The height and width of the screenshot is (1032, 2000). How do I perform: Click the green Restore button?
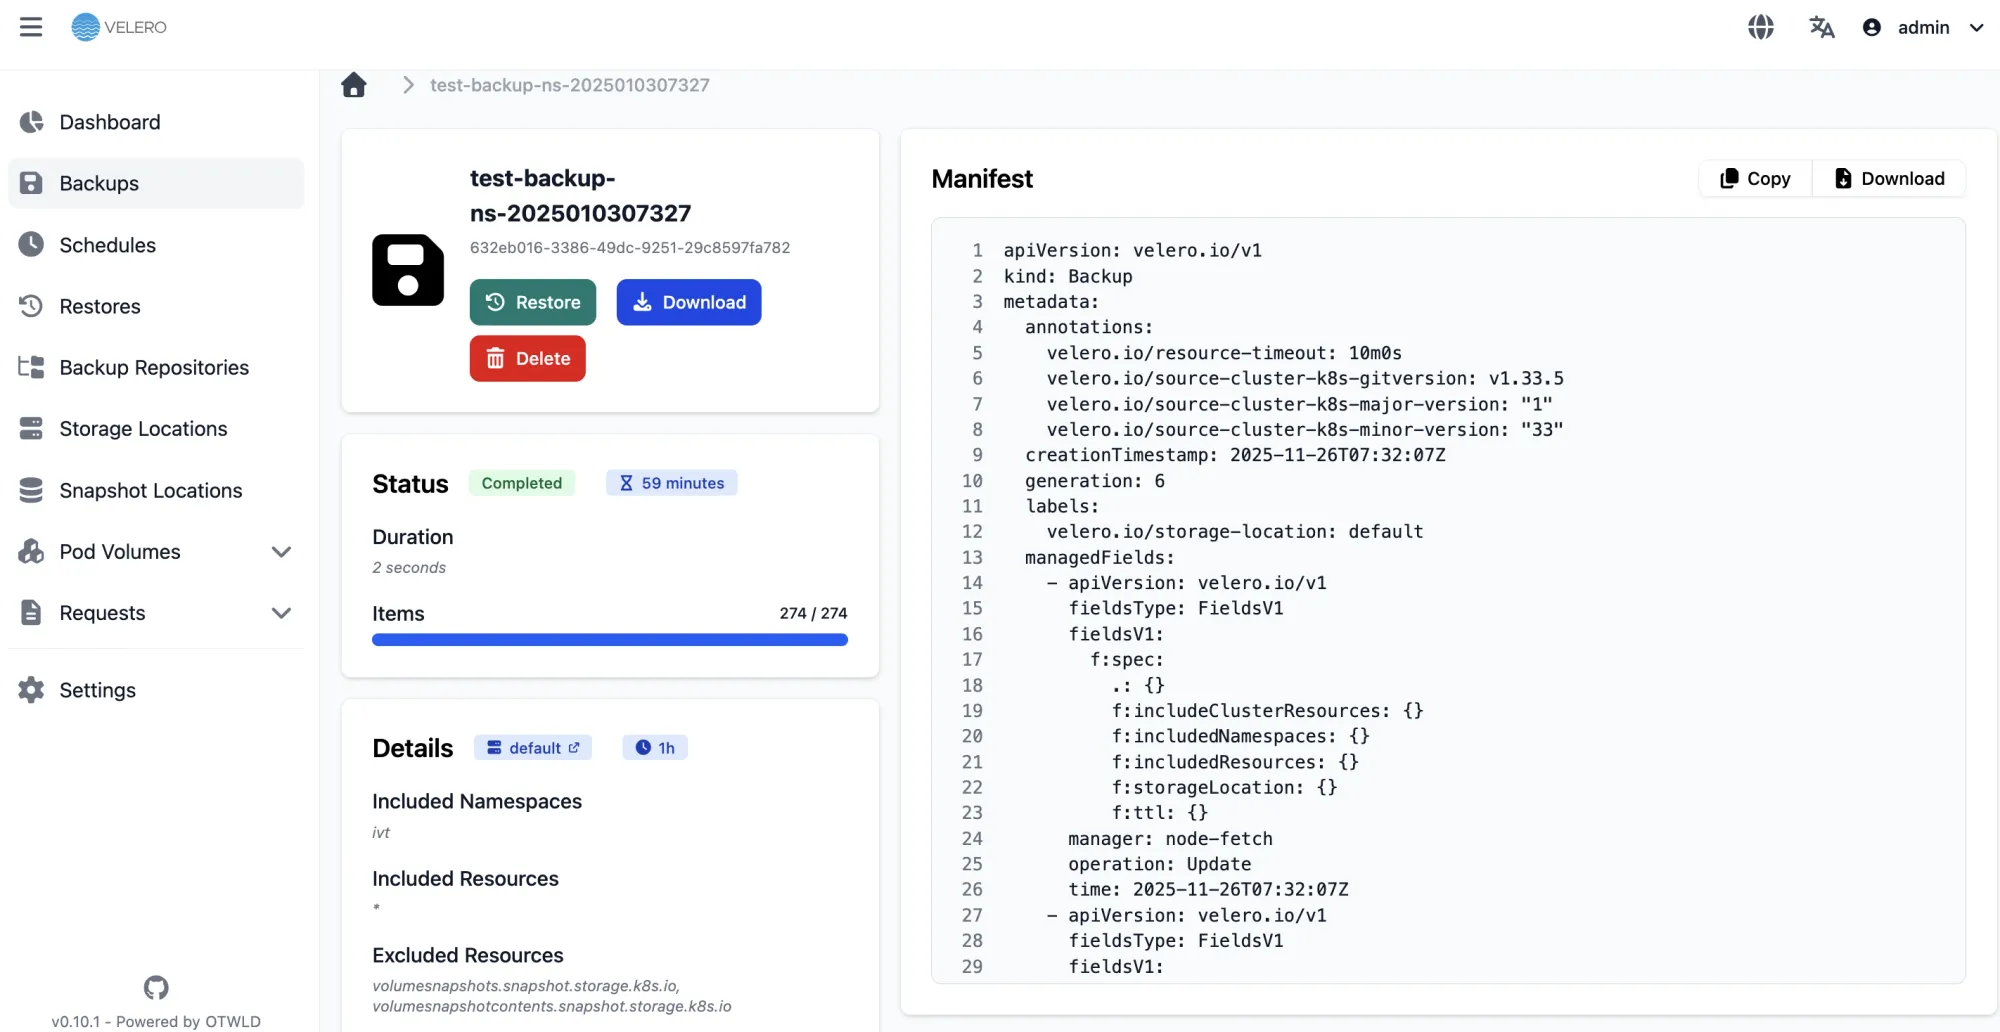pyautogui.click(x=532, y=302)
